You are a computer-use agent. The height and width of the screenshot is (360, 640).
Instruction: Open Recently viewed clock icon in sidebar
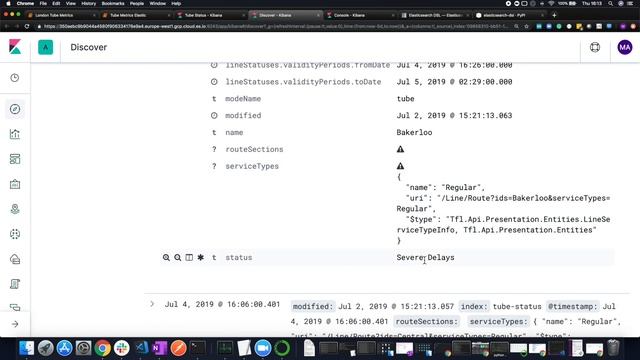15,78
